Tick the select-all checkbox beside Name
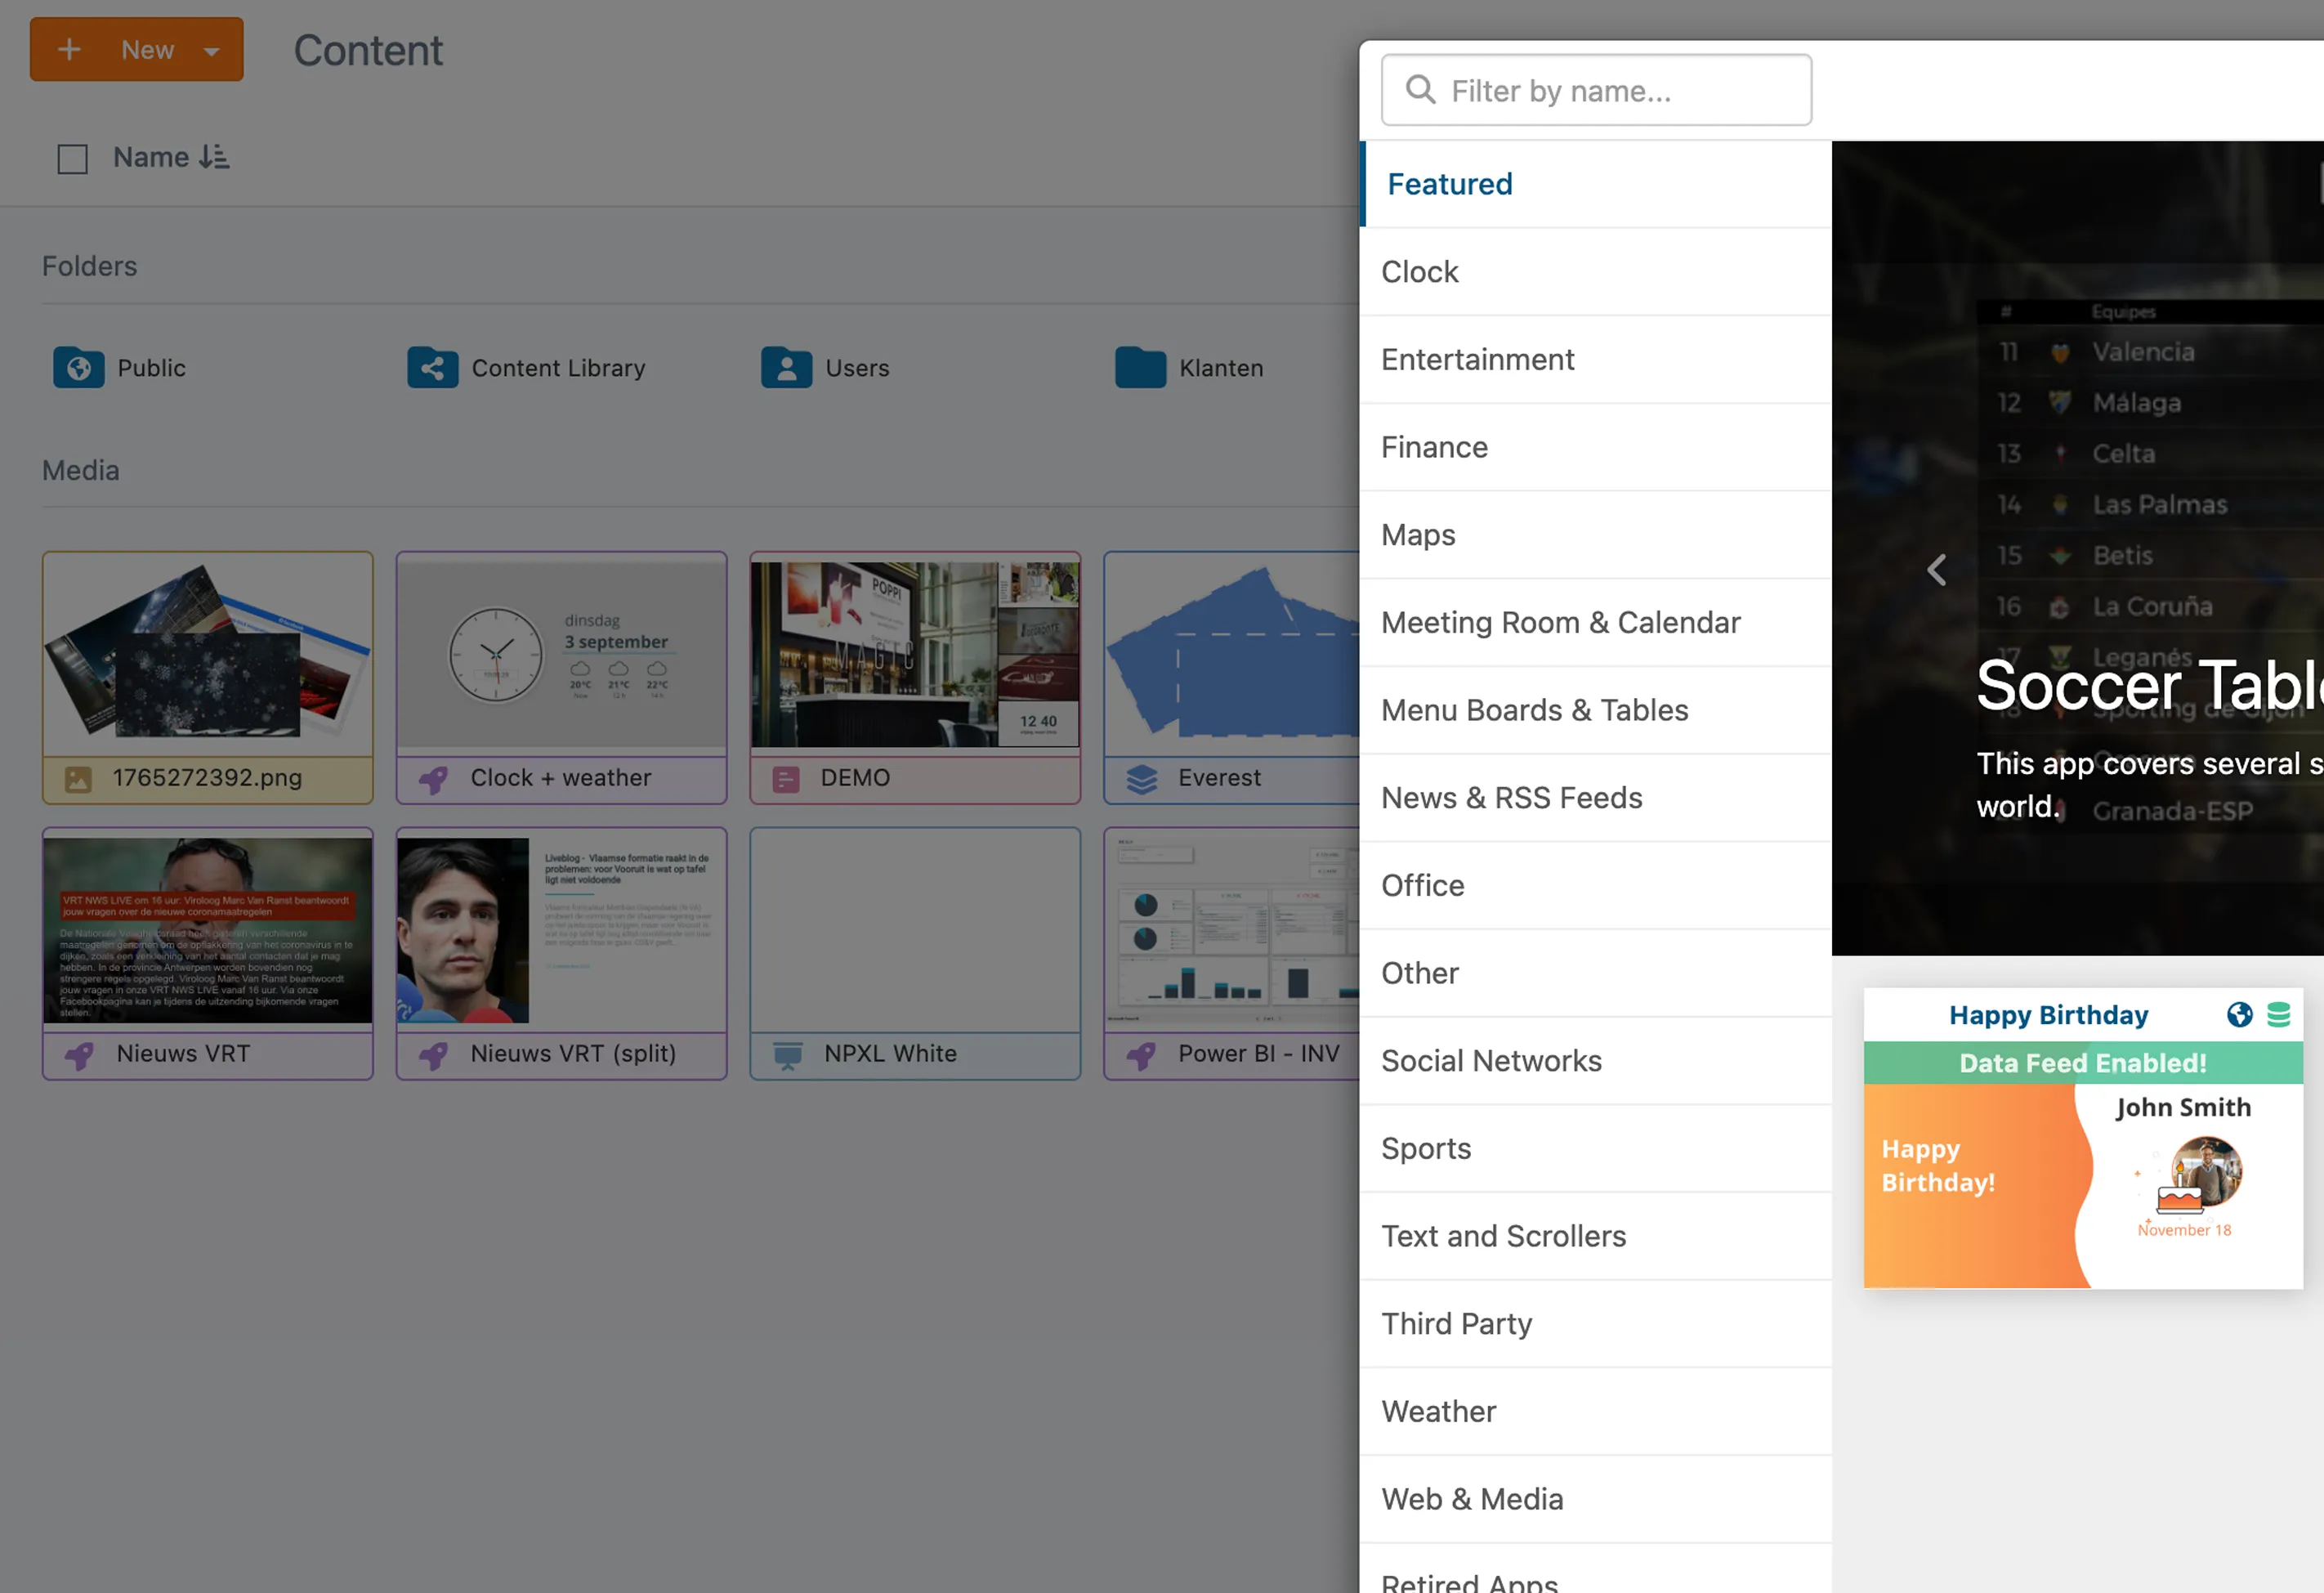The image size is (2324, 1593). tap(72, 159)
